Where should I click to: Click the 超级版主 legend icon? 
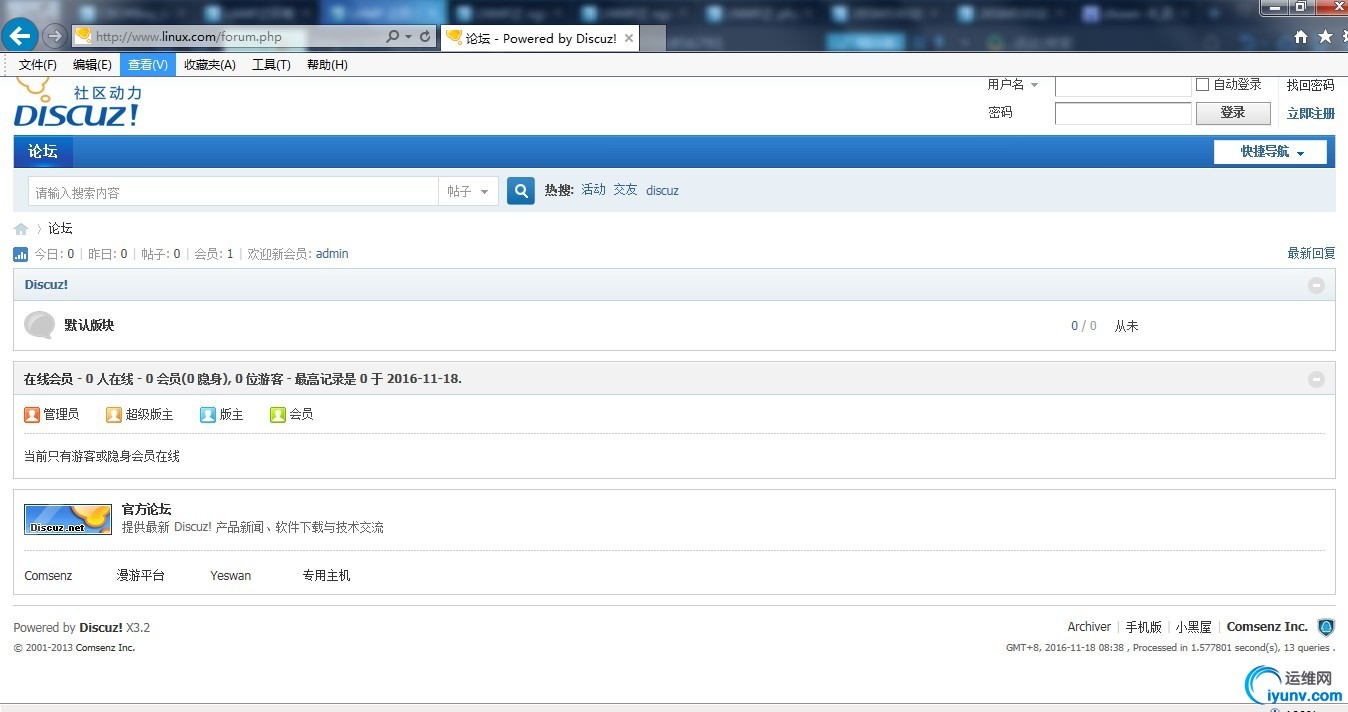114,414
